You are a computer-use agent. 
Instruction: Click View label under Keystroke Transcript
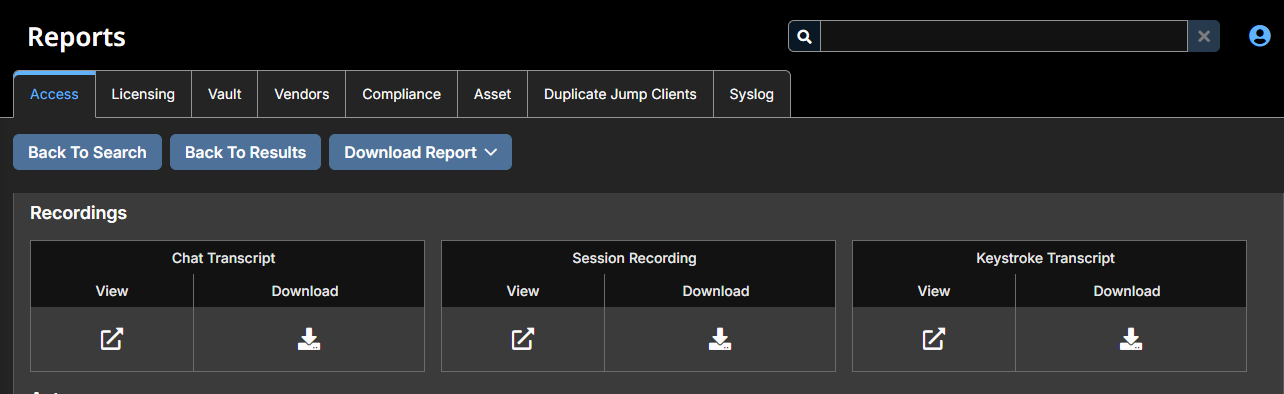(934, 291)
